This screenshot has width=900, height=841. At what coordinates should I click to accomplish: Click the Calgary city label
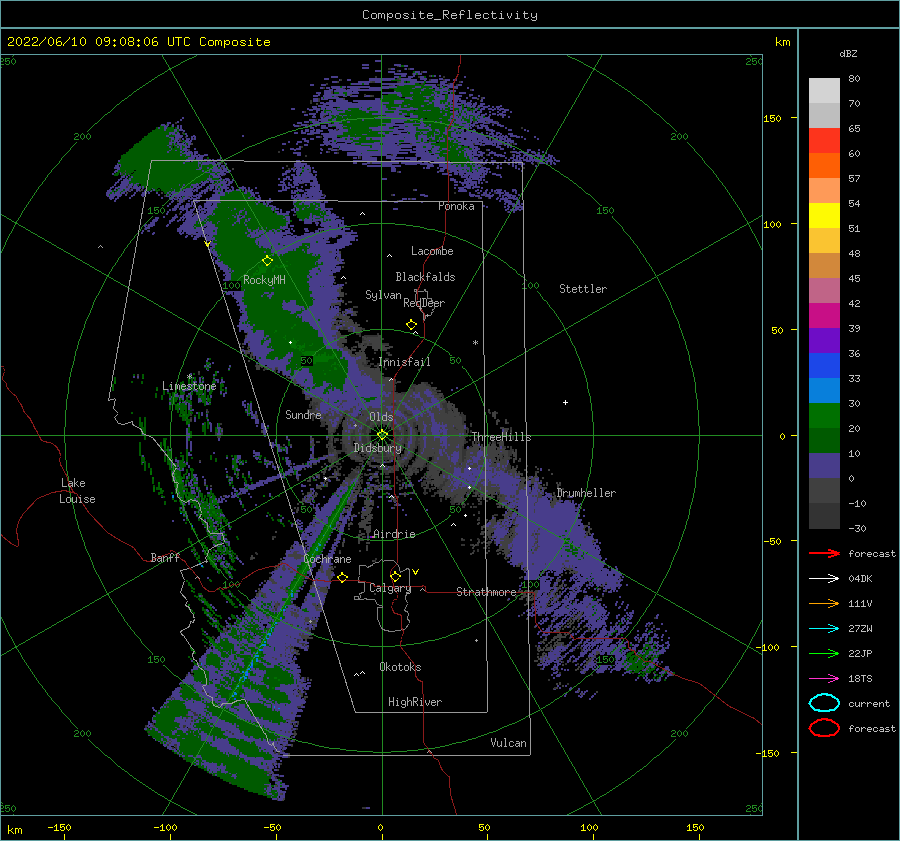[x=390, y=588]
